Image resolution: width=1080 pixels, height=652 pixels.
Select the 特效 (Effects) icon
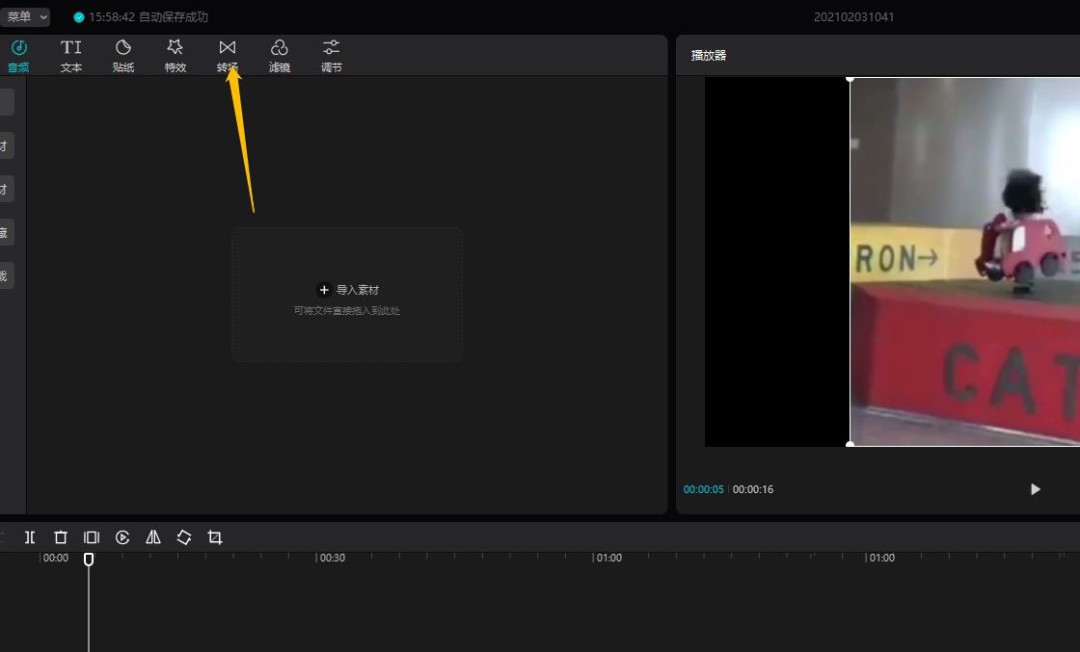pos(175,55)
